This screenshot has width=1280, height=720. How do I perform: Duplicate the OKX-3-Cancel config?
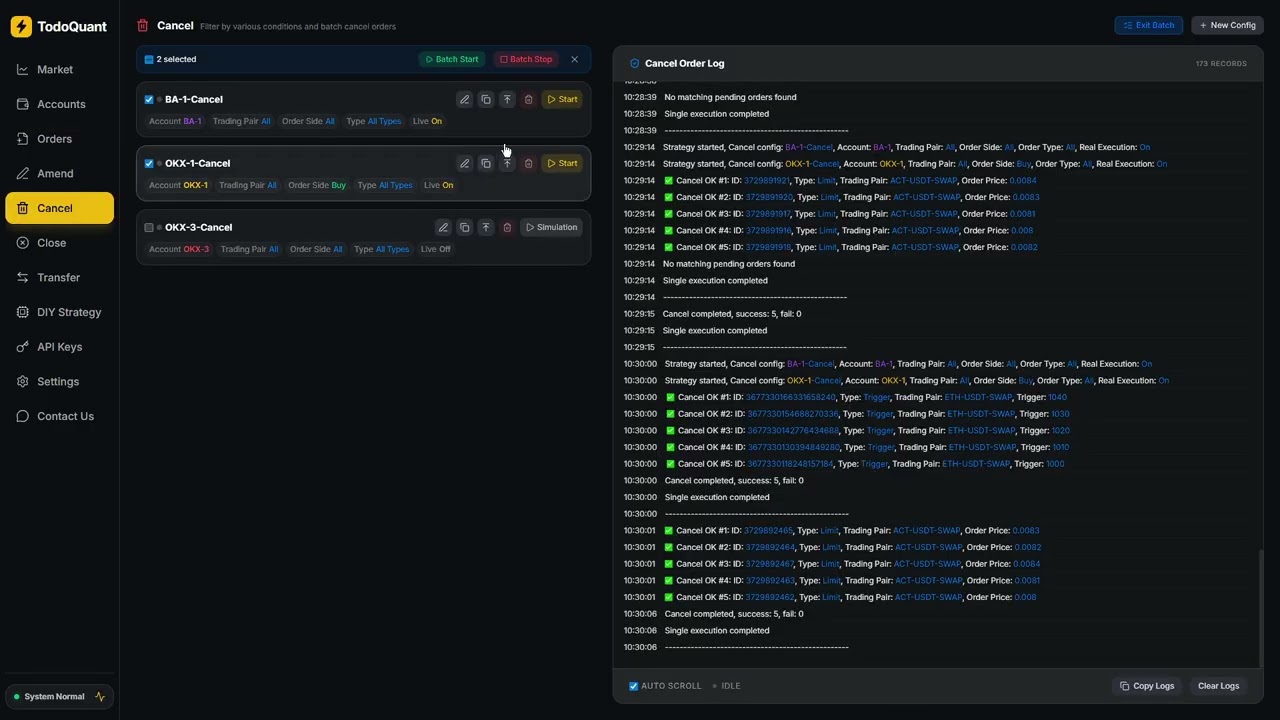(465, 228)
